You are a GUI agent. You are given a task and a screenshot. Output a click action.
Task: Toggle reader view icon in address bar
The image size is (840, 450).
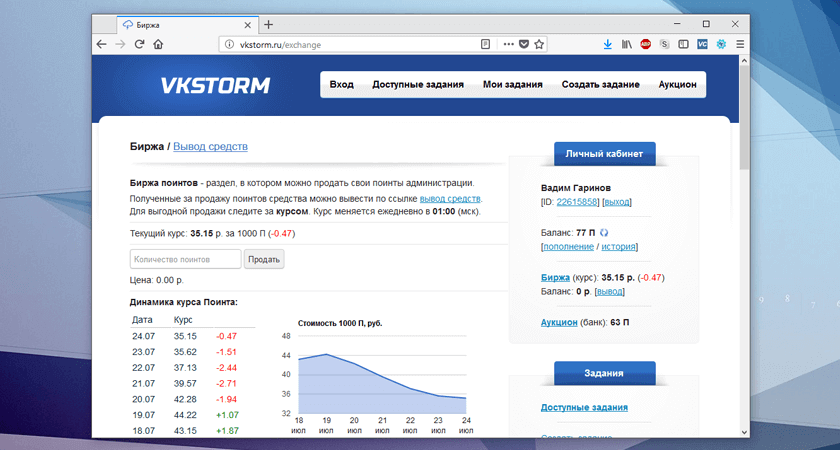[x=485, y=44]
